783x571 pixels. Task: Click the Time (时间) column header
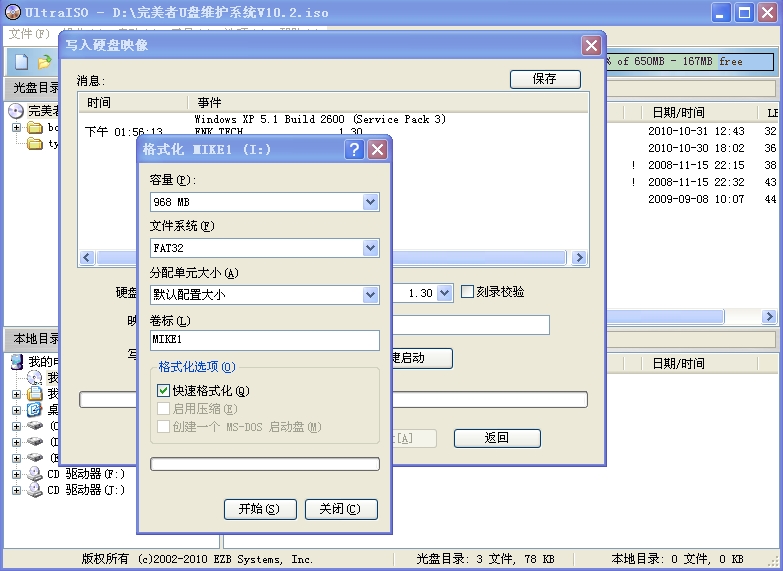click(132, 102)
